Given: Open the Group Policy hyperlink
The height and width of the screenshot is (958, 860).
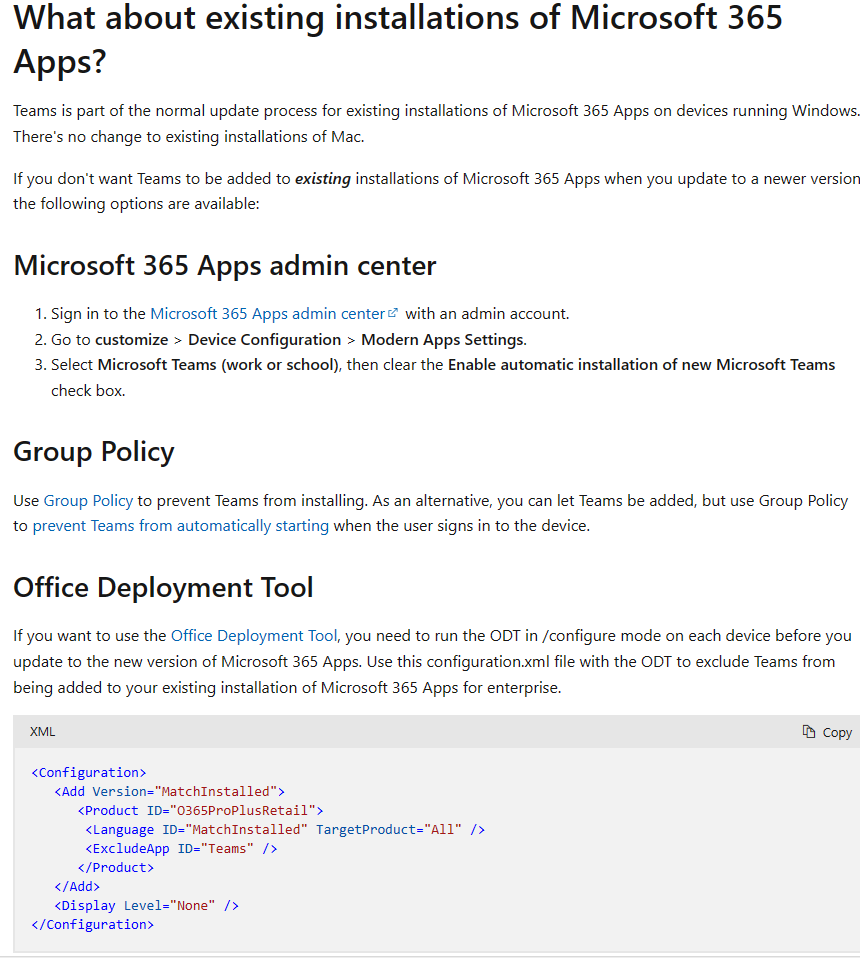Looking at the screenshot, I should point(88,500).
